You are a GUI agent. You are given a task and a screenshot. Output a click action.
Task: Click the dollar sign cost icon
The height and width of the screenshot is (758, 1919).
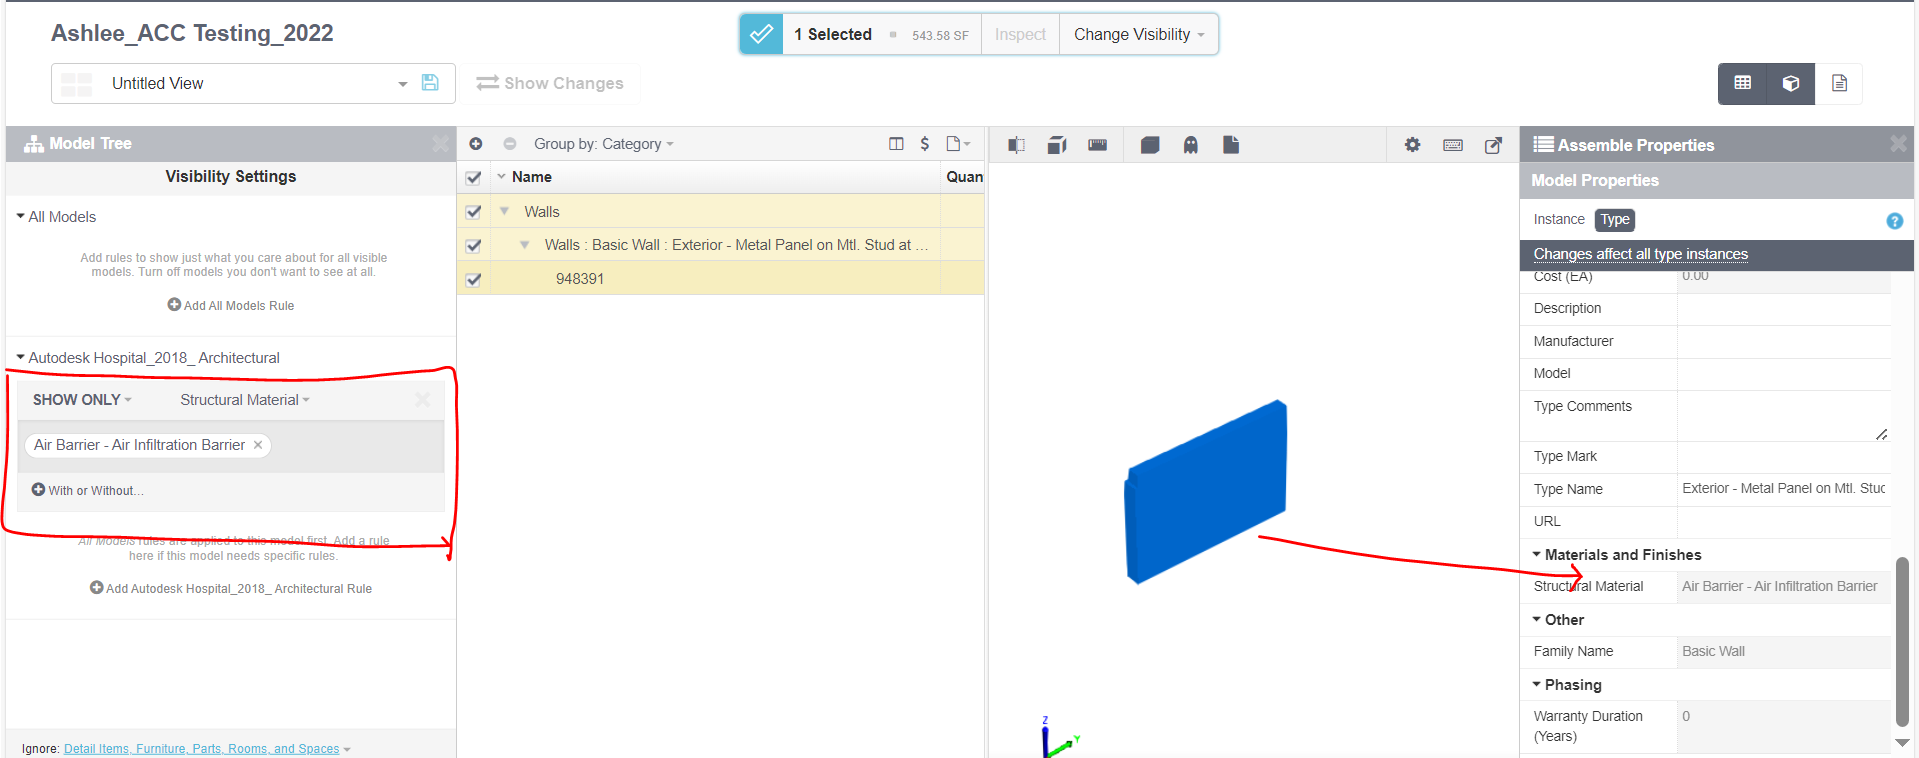[x=925, y=144]
